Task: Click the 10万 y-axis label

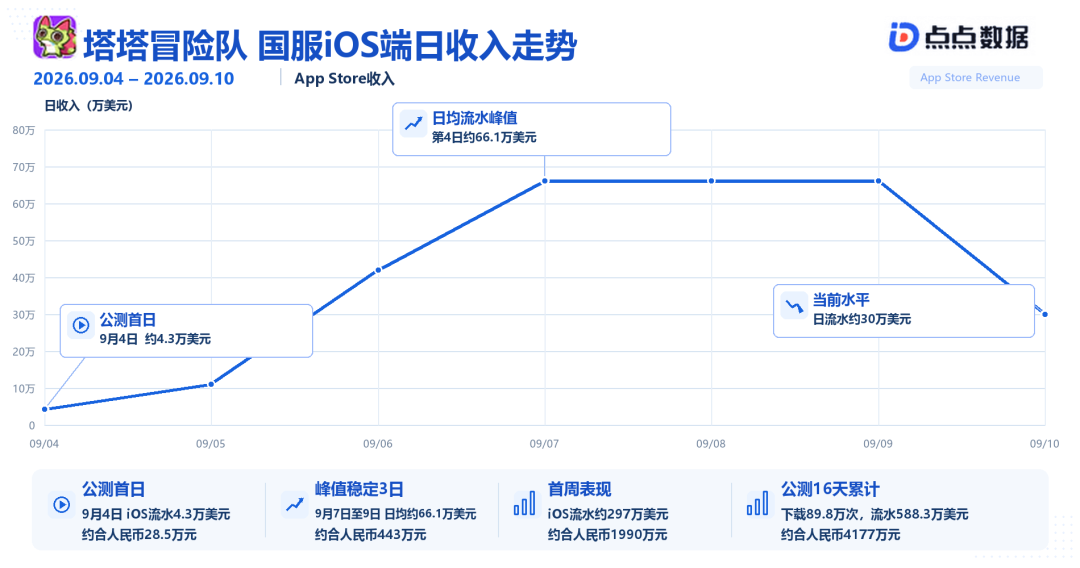Action: pyautogui.click(x=23, y=389)
